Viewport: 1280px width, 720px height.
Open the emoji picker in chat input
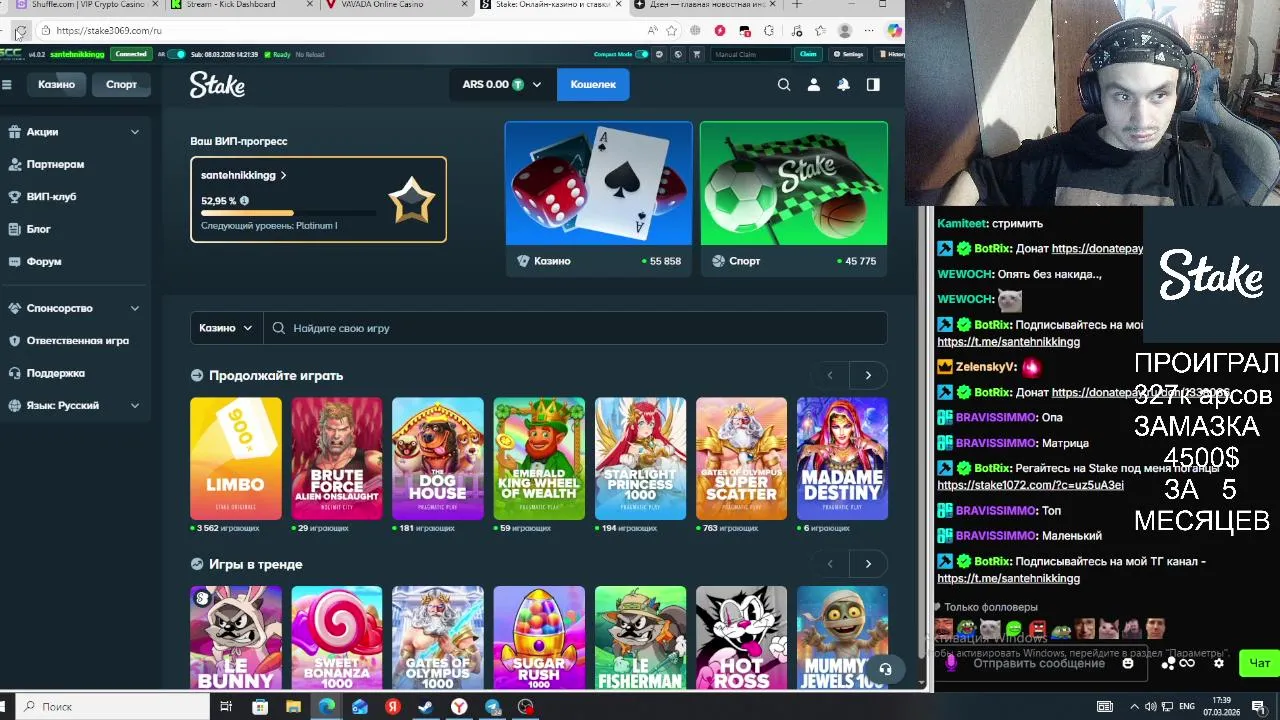tap(1128, 663)
